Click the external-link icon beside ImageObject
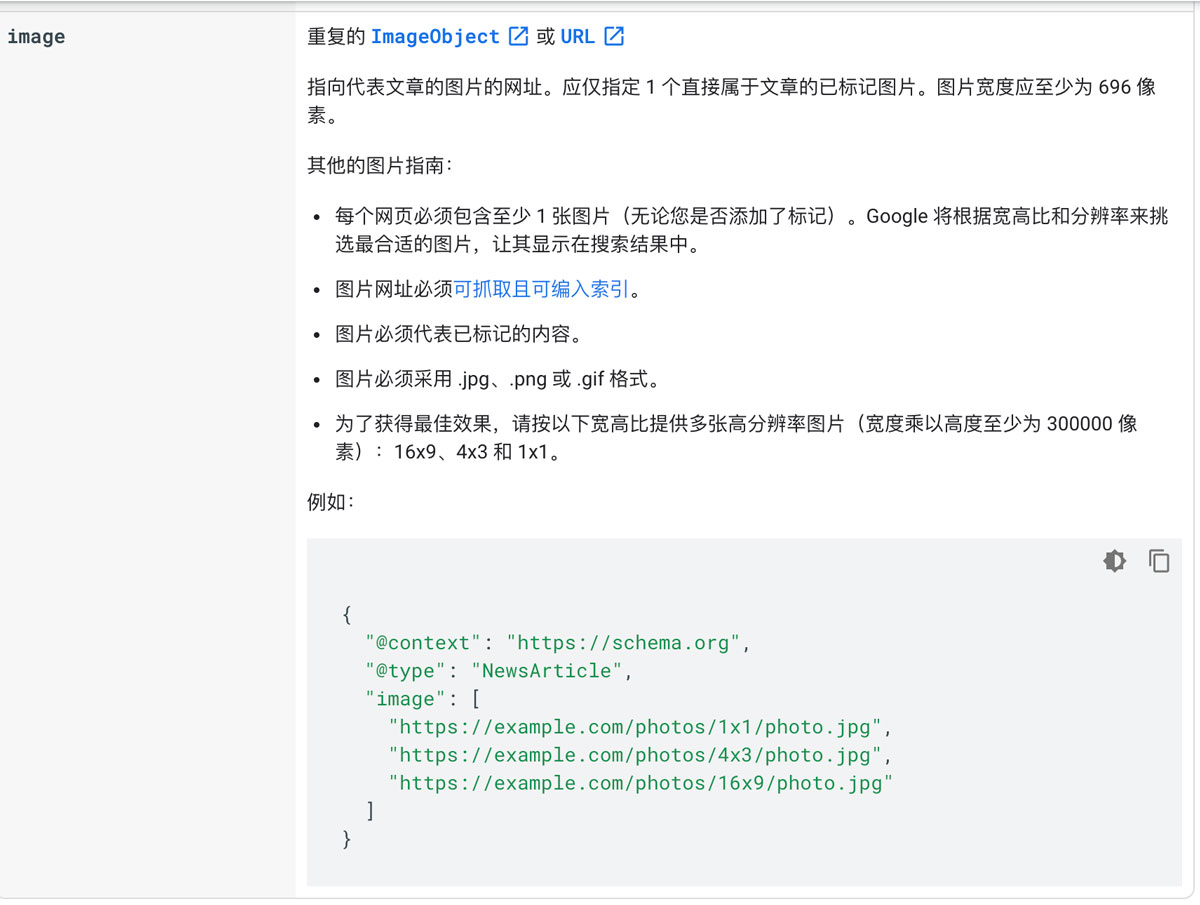This screenshot has width=1200, height=905. tap(517, 36)
